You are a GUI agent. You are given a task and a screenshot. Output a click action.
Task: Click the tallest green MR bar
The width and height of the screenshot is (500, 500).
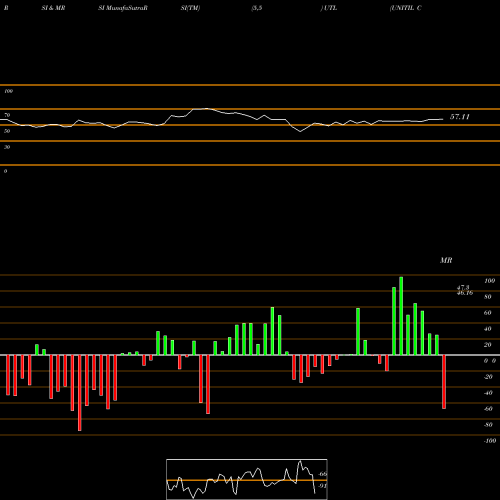click(401, 316)
